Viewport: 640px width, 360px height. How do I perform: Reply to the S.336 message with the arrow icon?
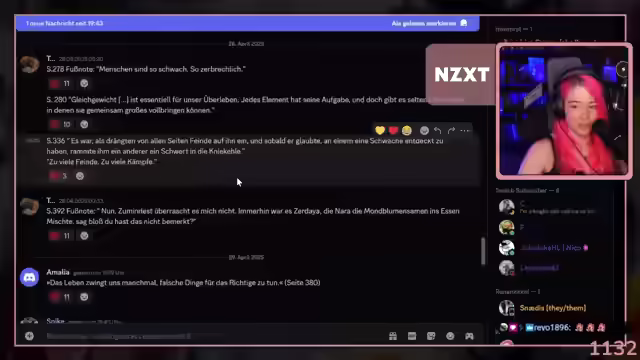pyautogui.click(x=438, y=131)
